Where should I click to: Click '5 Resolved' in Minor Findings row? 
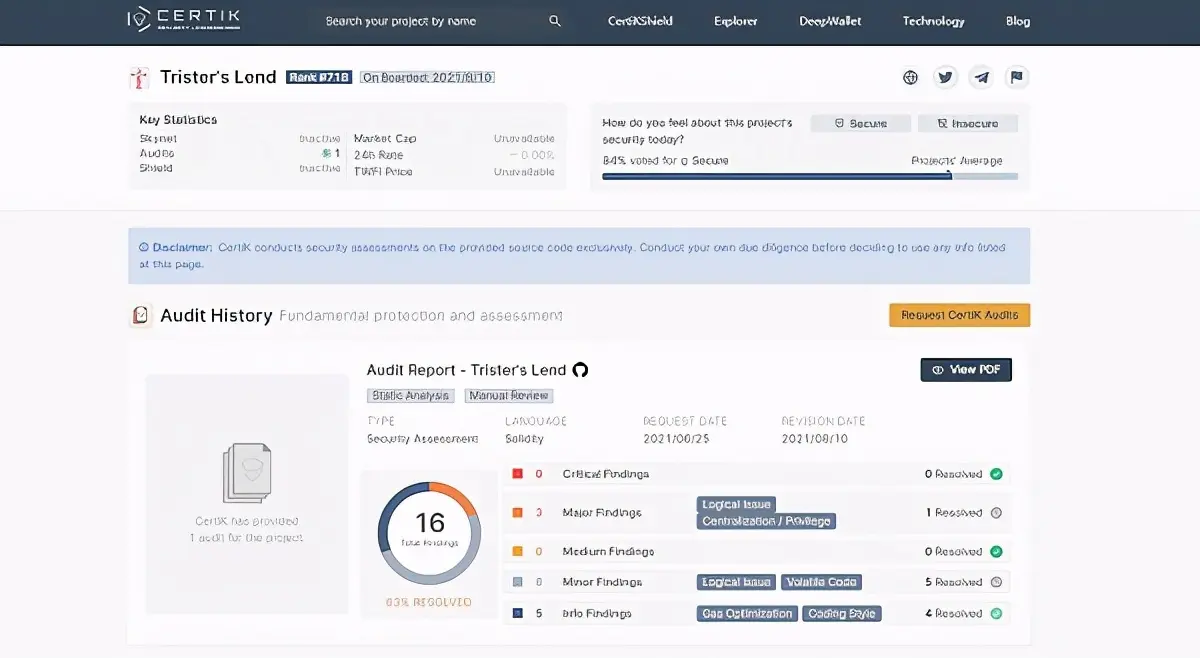(x=954, y=582)
